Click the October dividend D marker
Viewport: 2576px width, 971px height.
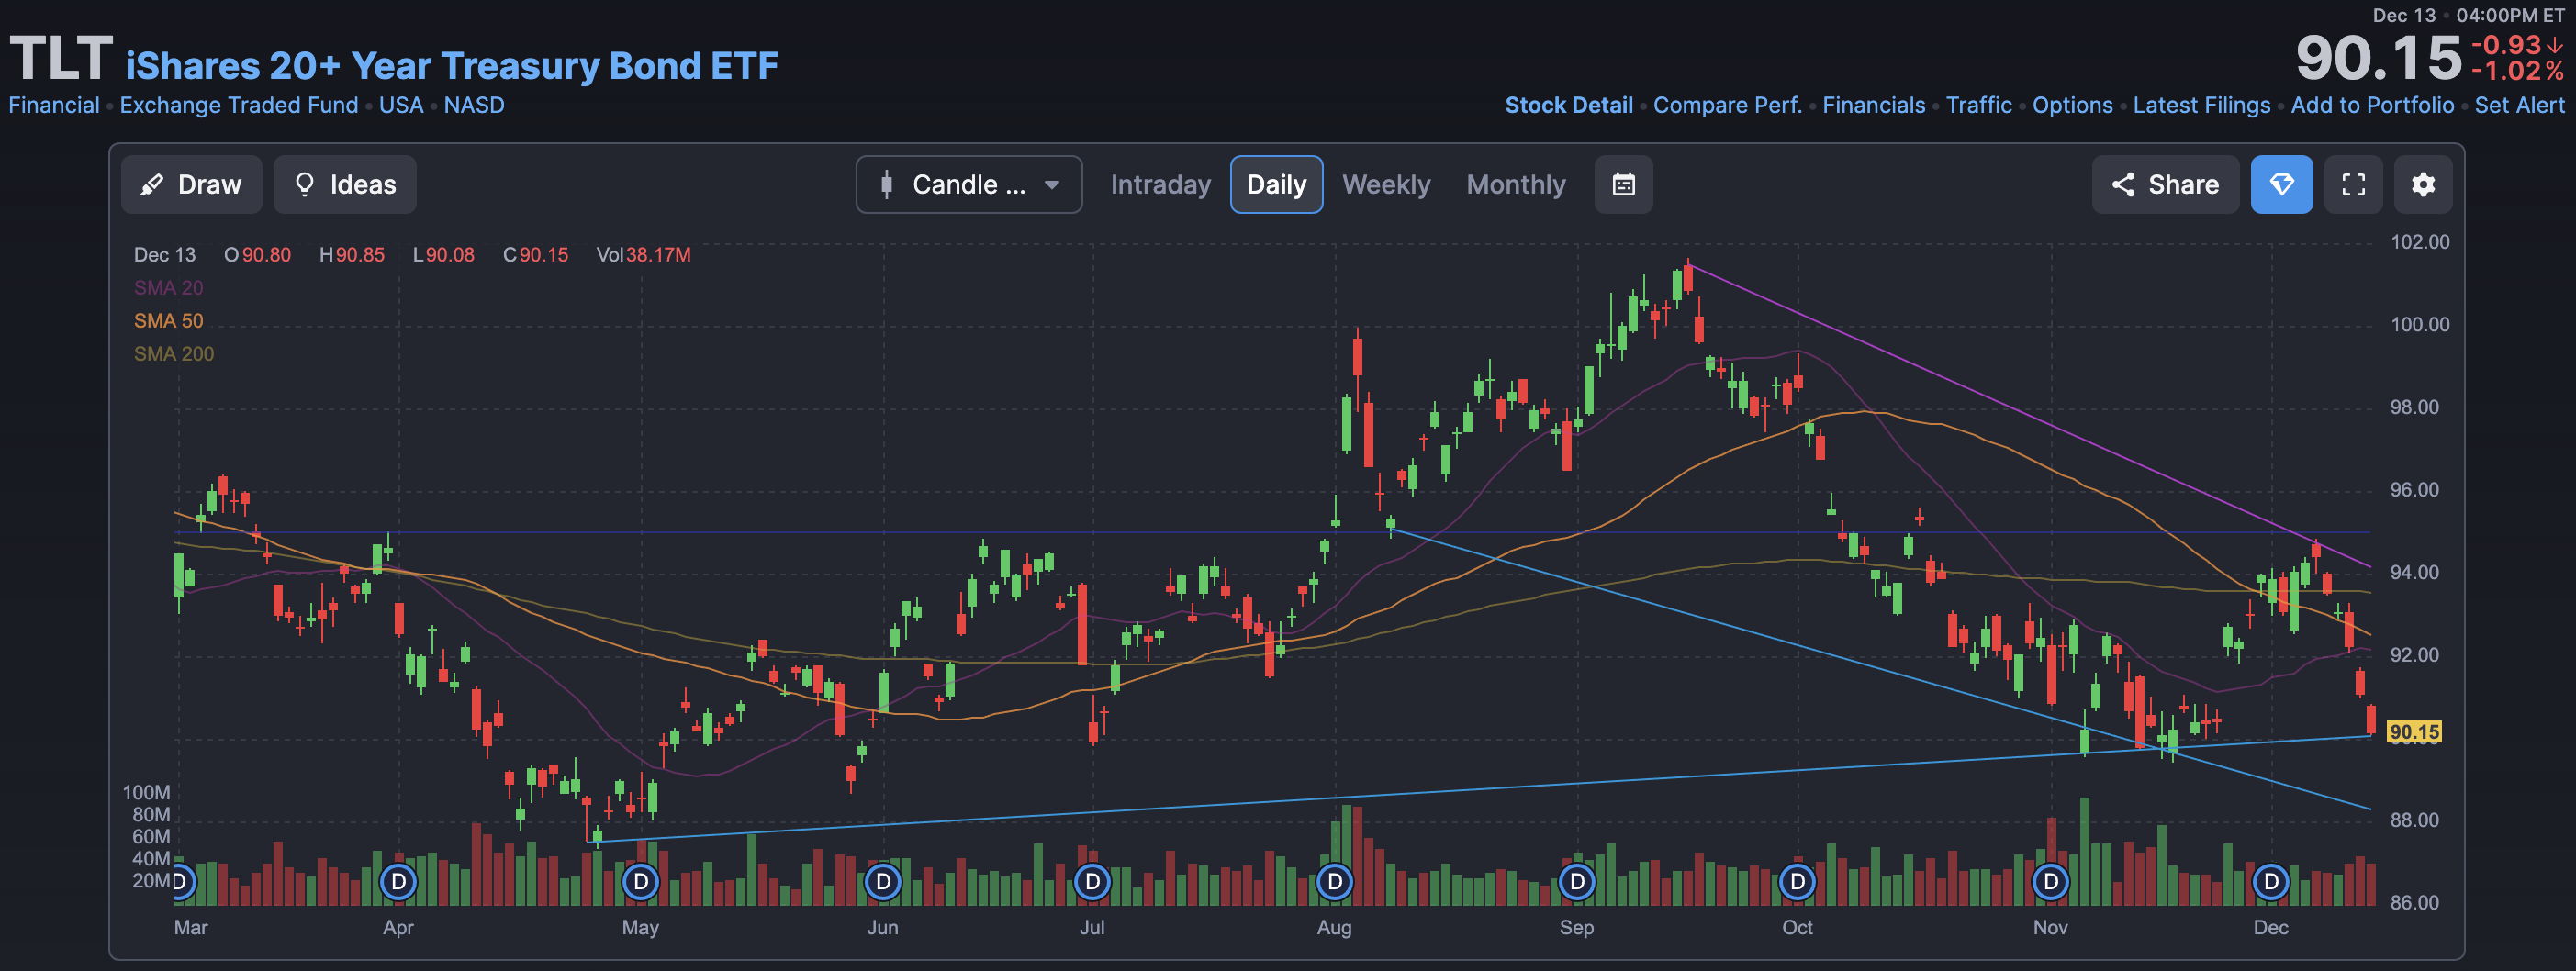pyautogui.click(x=1797, y=882)
